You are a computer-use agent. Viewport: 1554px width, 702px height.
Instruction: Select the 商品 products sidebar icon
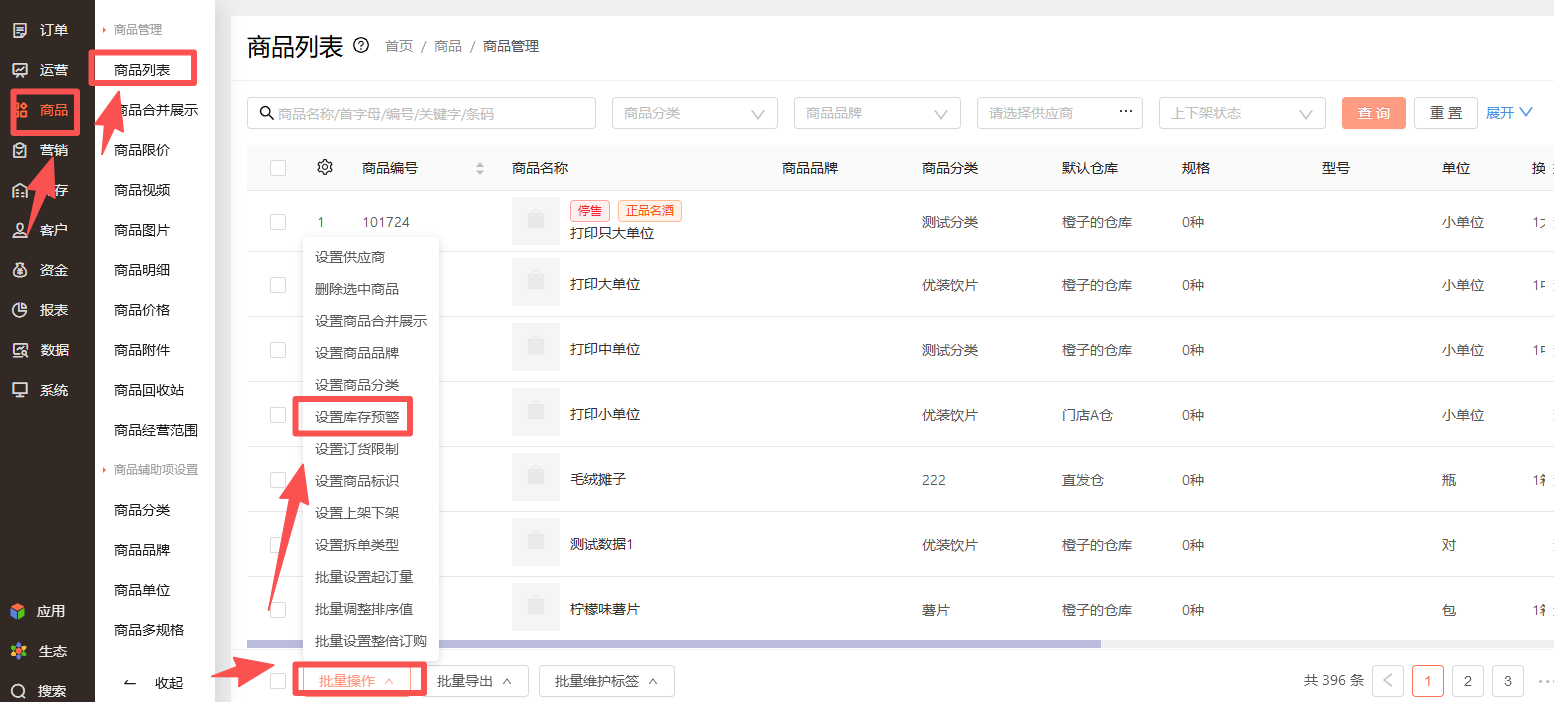click(20, 110)
